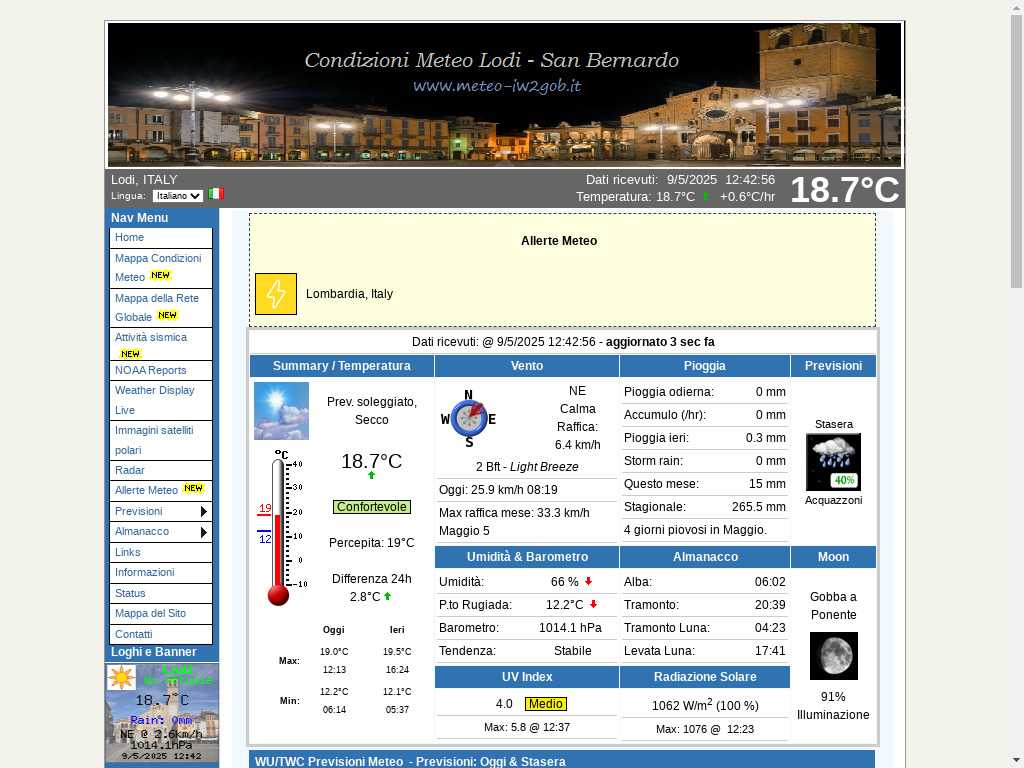
Task: Expand the Previsioni submenu
Action: (x=161, y=511)
